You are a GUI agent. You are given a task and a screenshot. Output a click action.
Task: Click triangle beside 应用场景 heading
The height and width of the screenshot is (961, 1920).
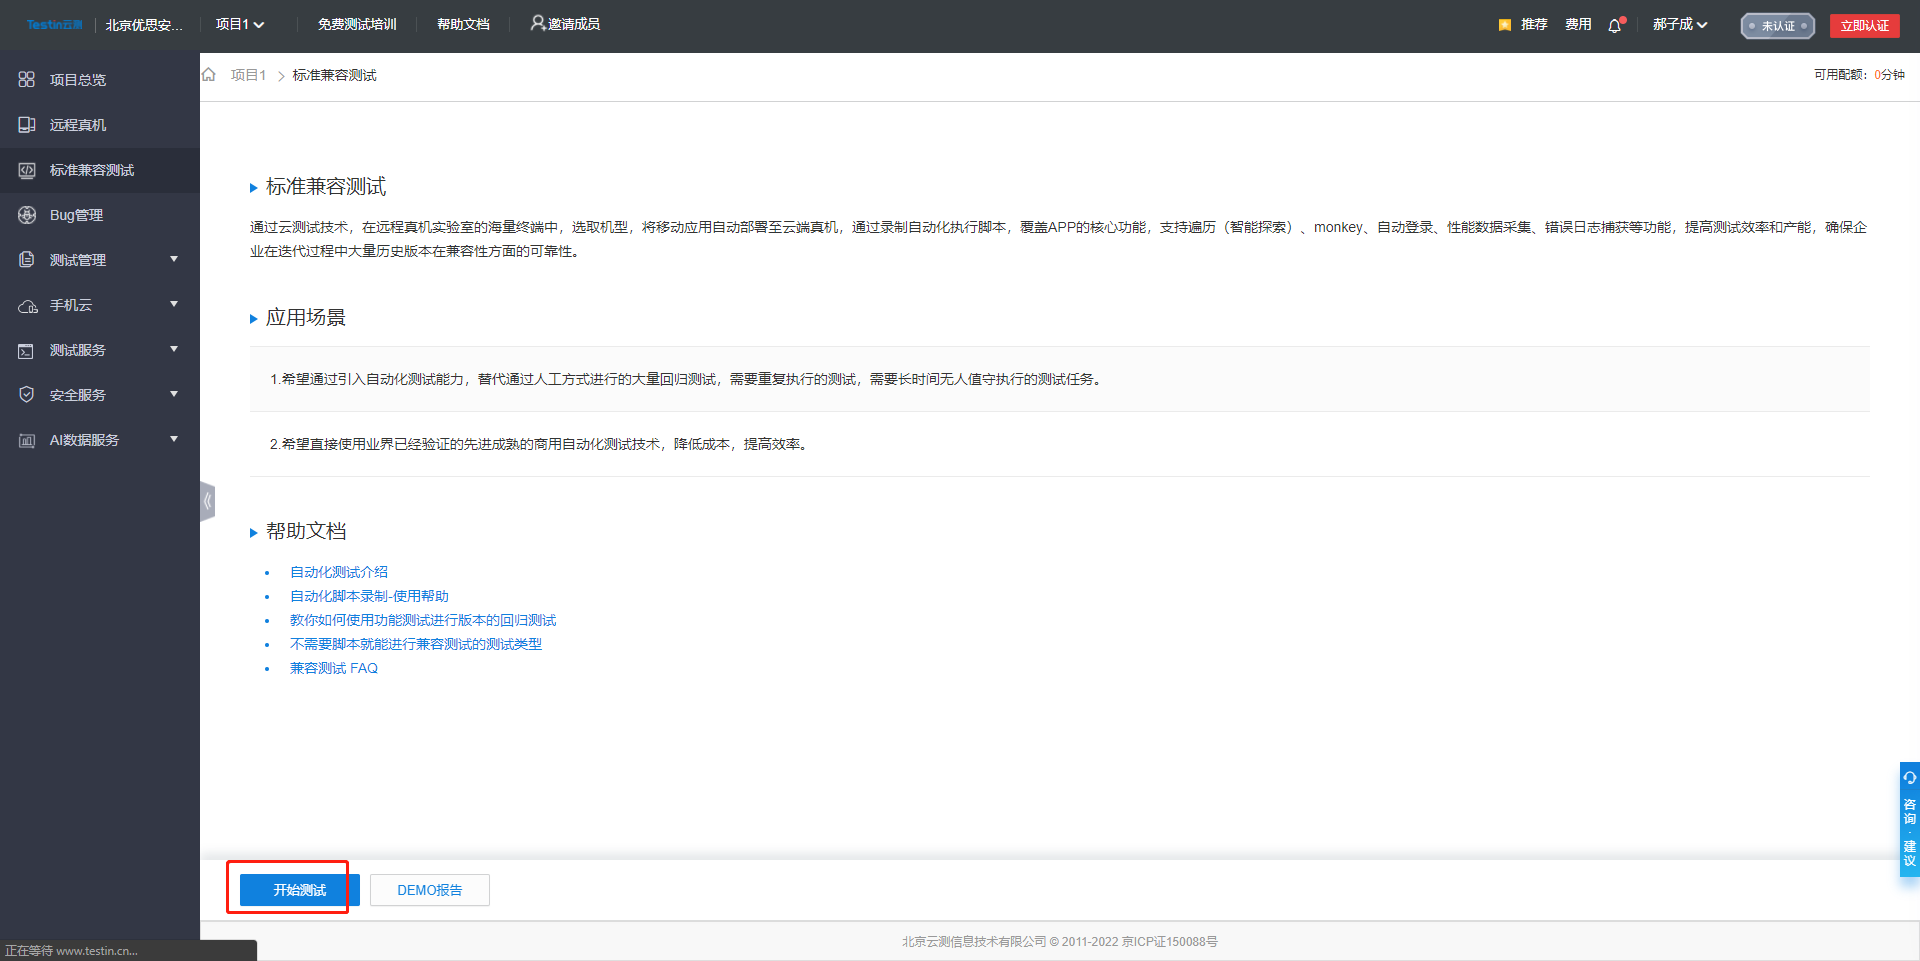coord(254,319)
